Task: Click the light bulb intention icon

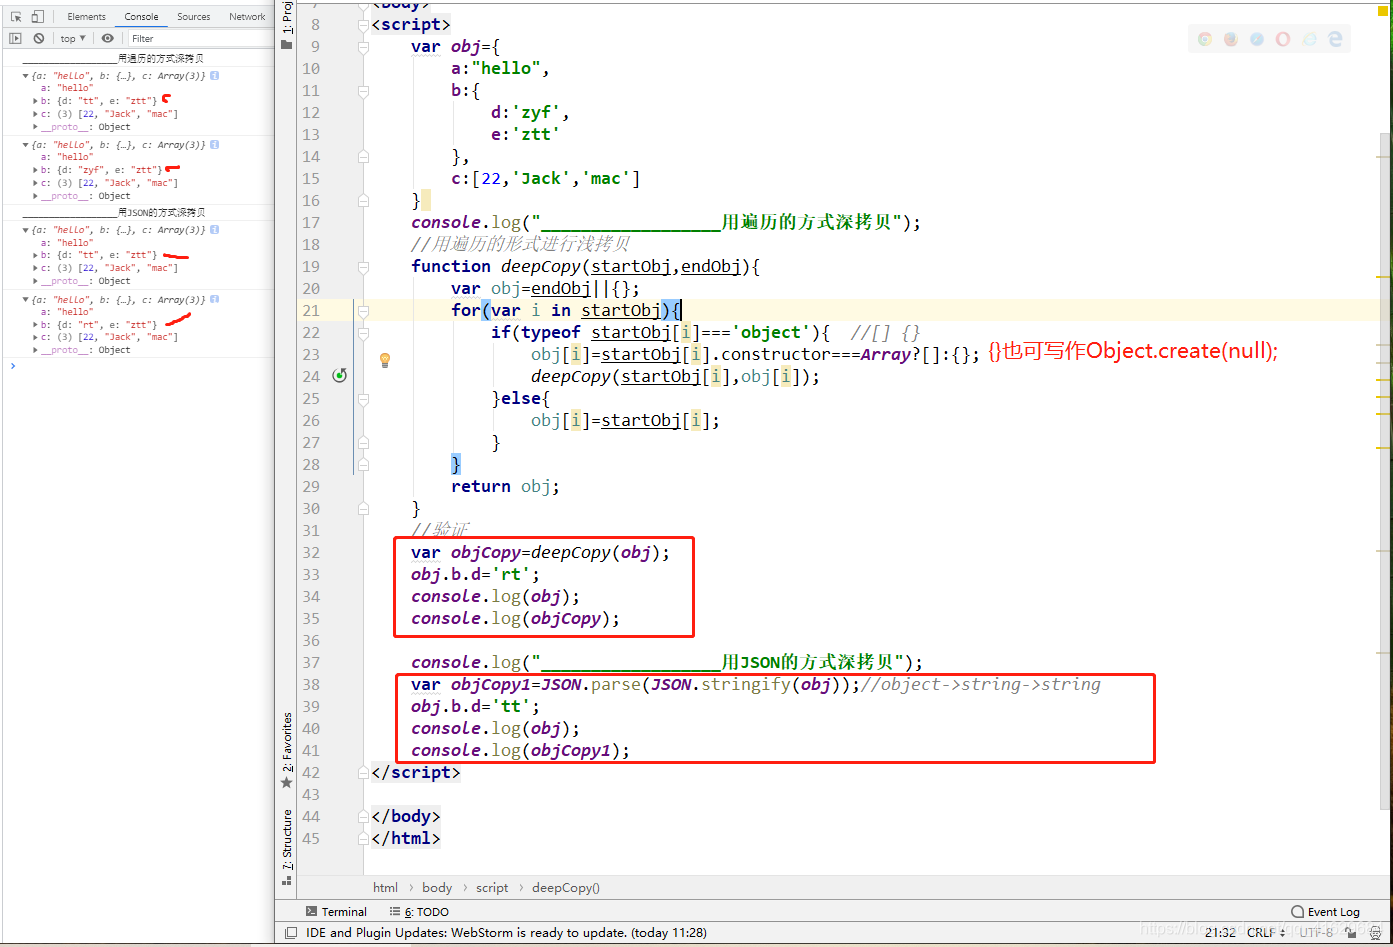Action: click(x=385, y=359)
